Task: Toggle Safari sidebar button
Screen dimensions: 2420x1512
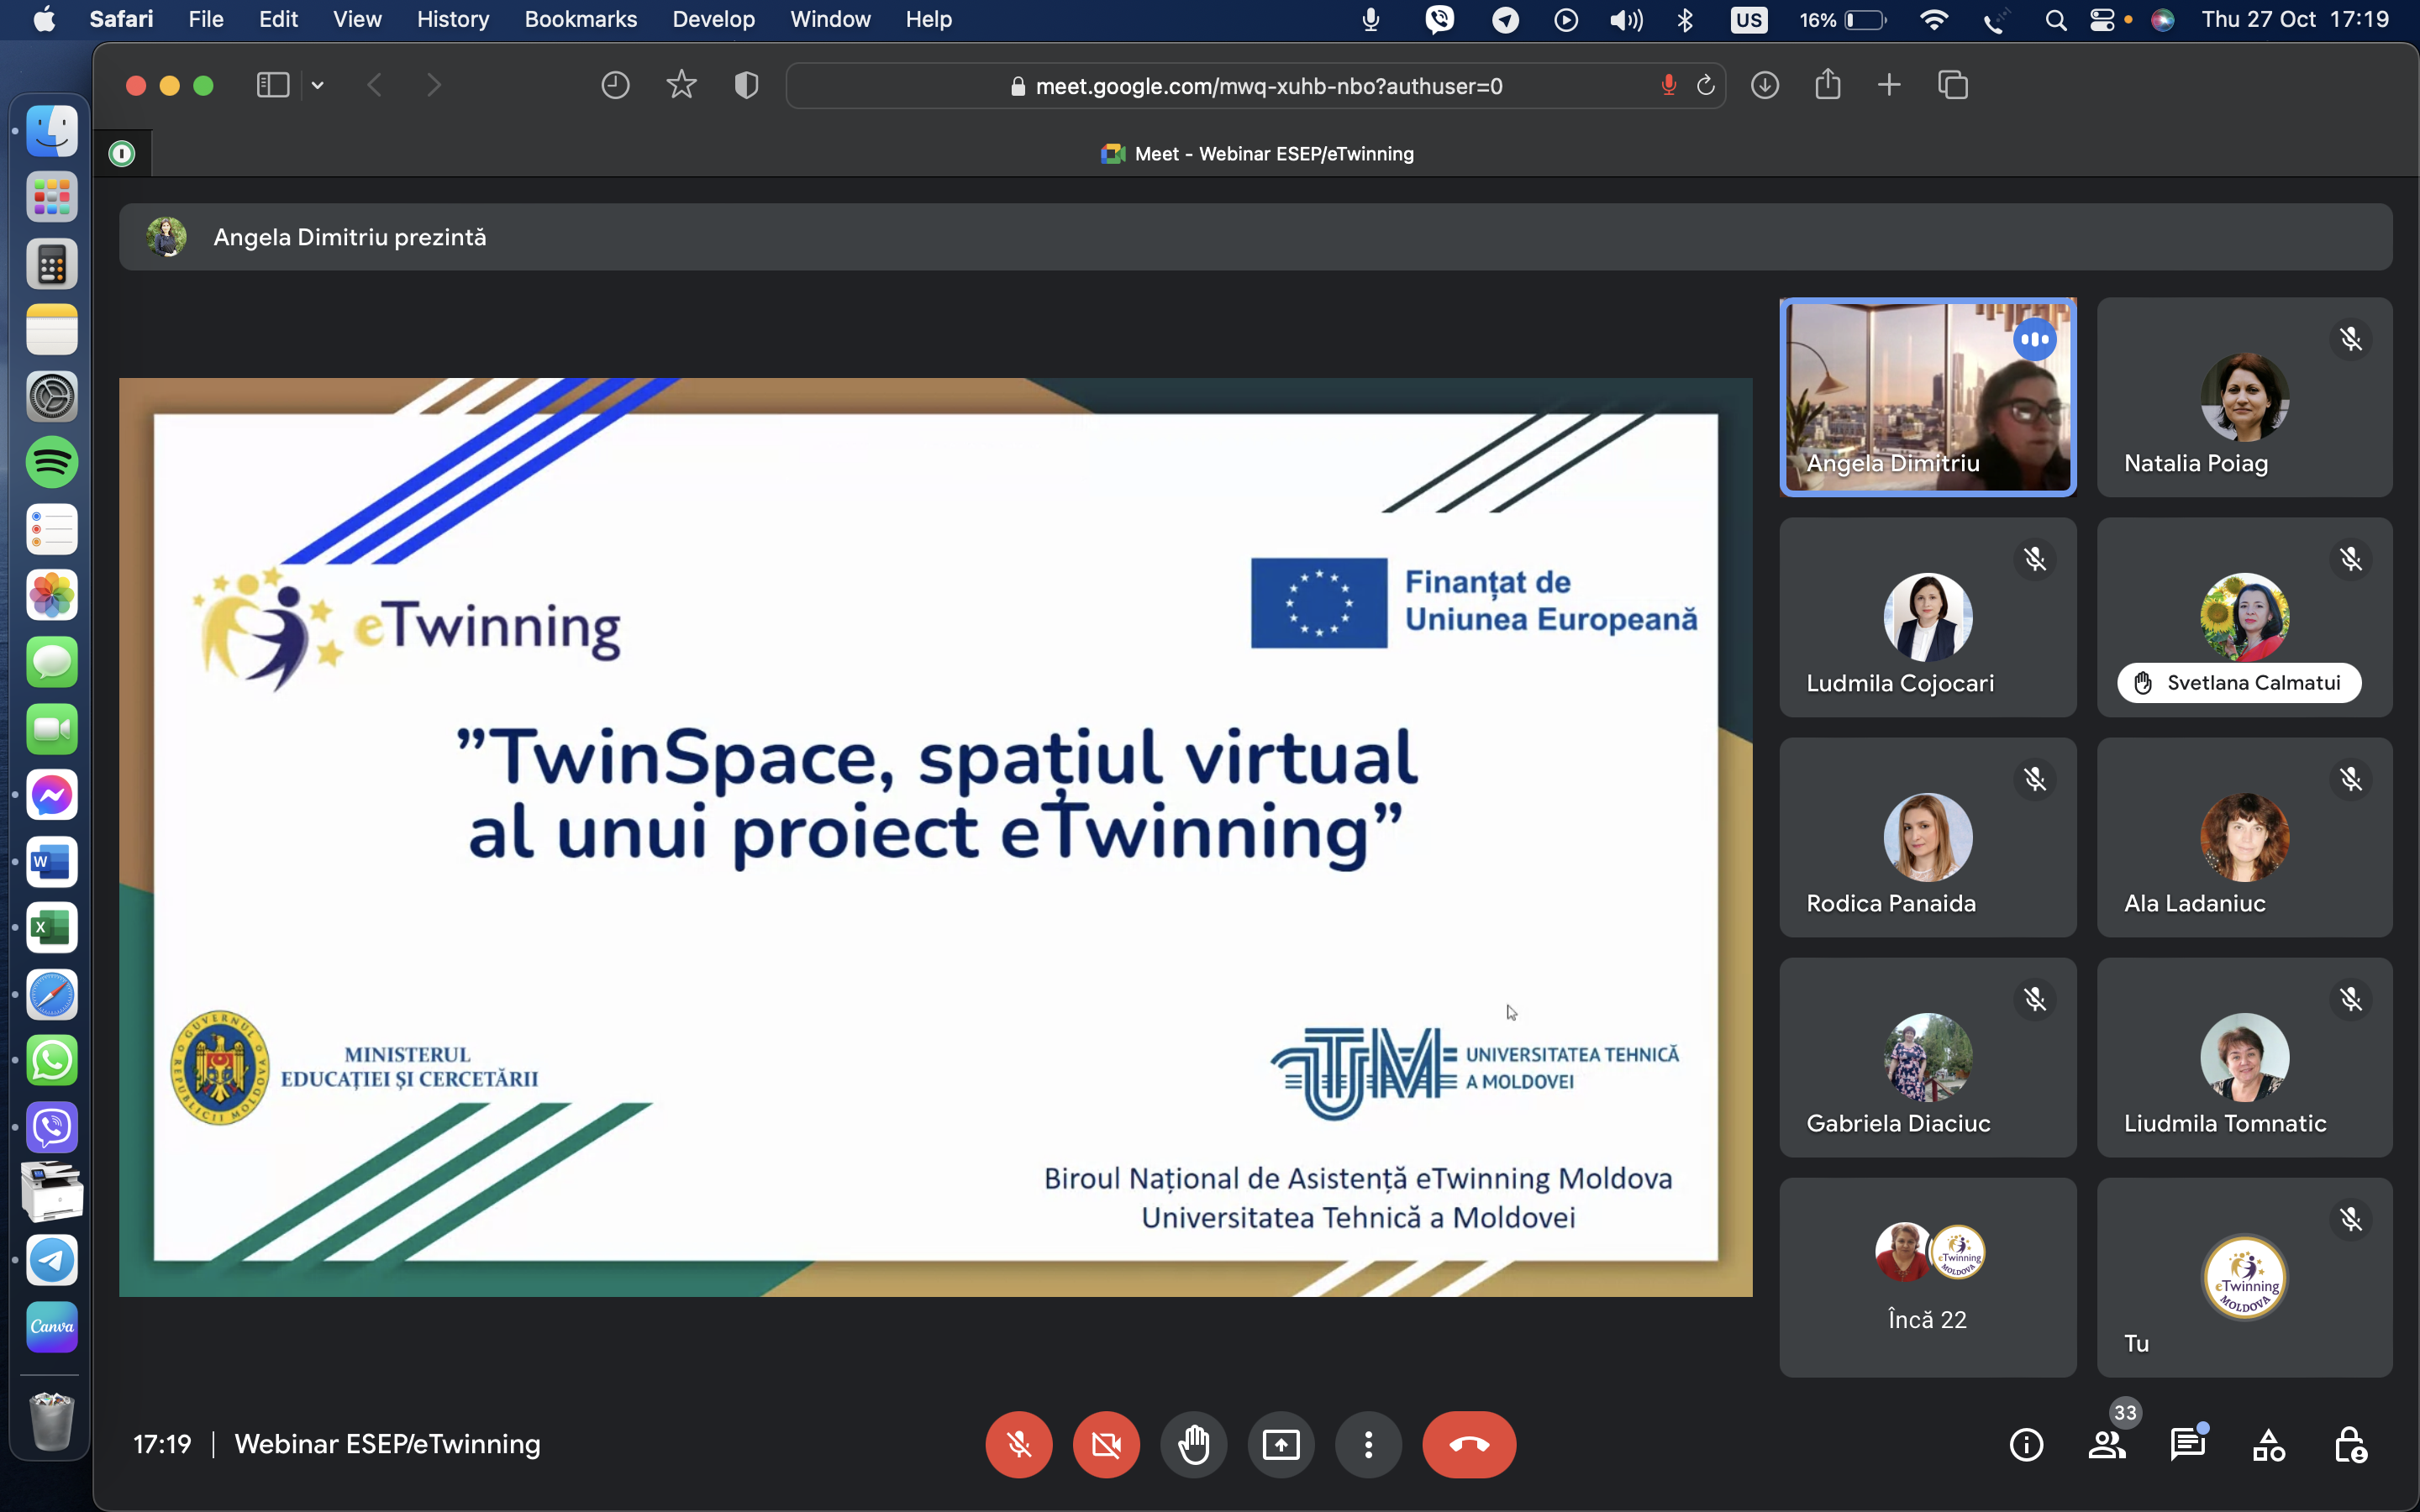Action: click(273, 85)
